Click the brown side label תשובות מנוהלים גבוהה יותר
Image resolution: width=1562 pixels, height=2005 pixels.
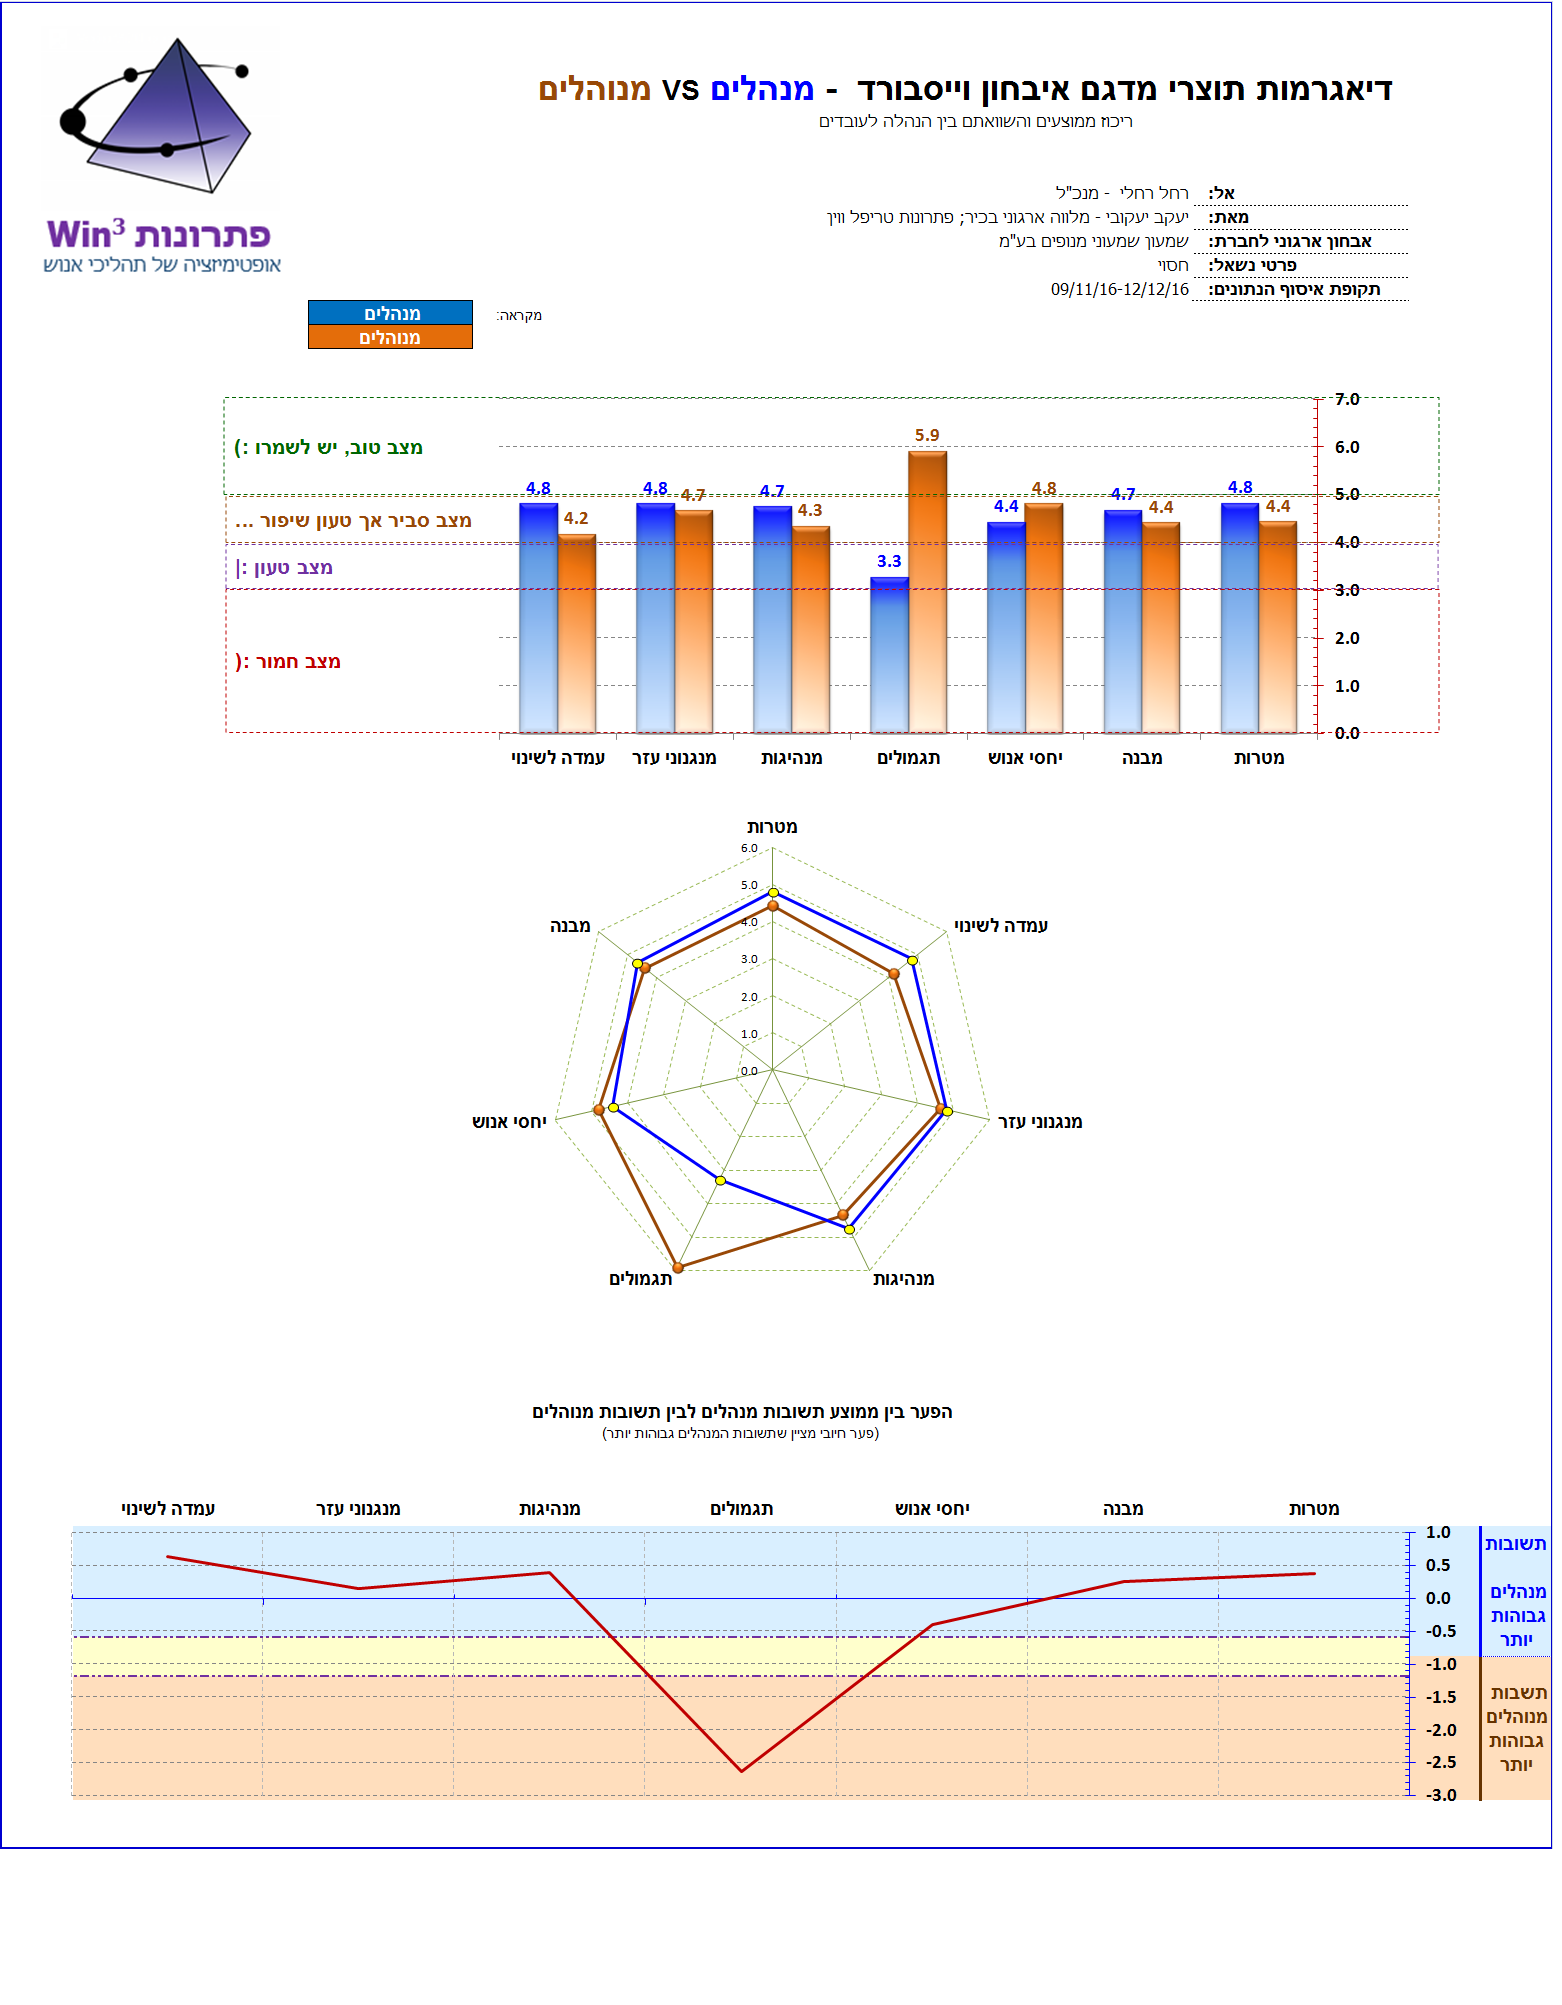pos(1516,1729)
